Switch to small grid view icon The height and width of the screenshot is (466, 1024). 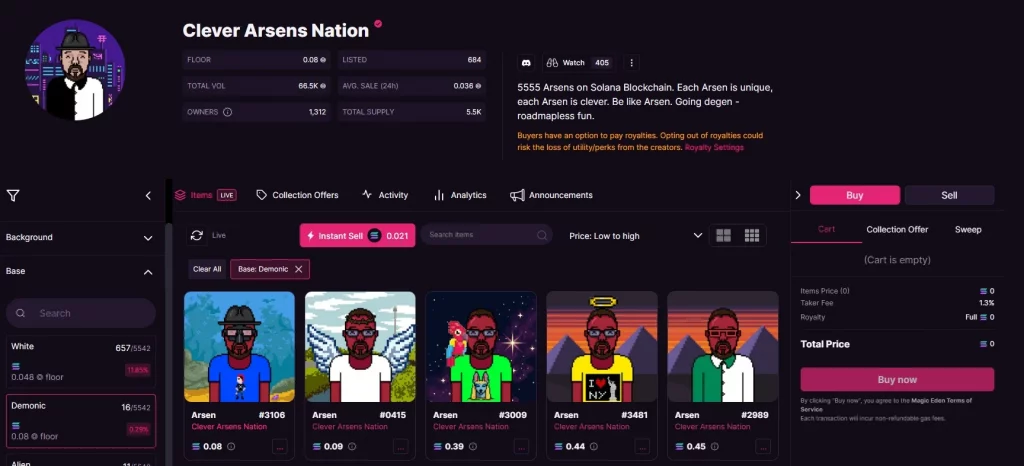tap(752, 236)
